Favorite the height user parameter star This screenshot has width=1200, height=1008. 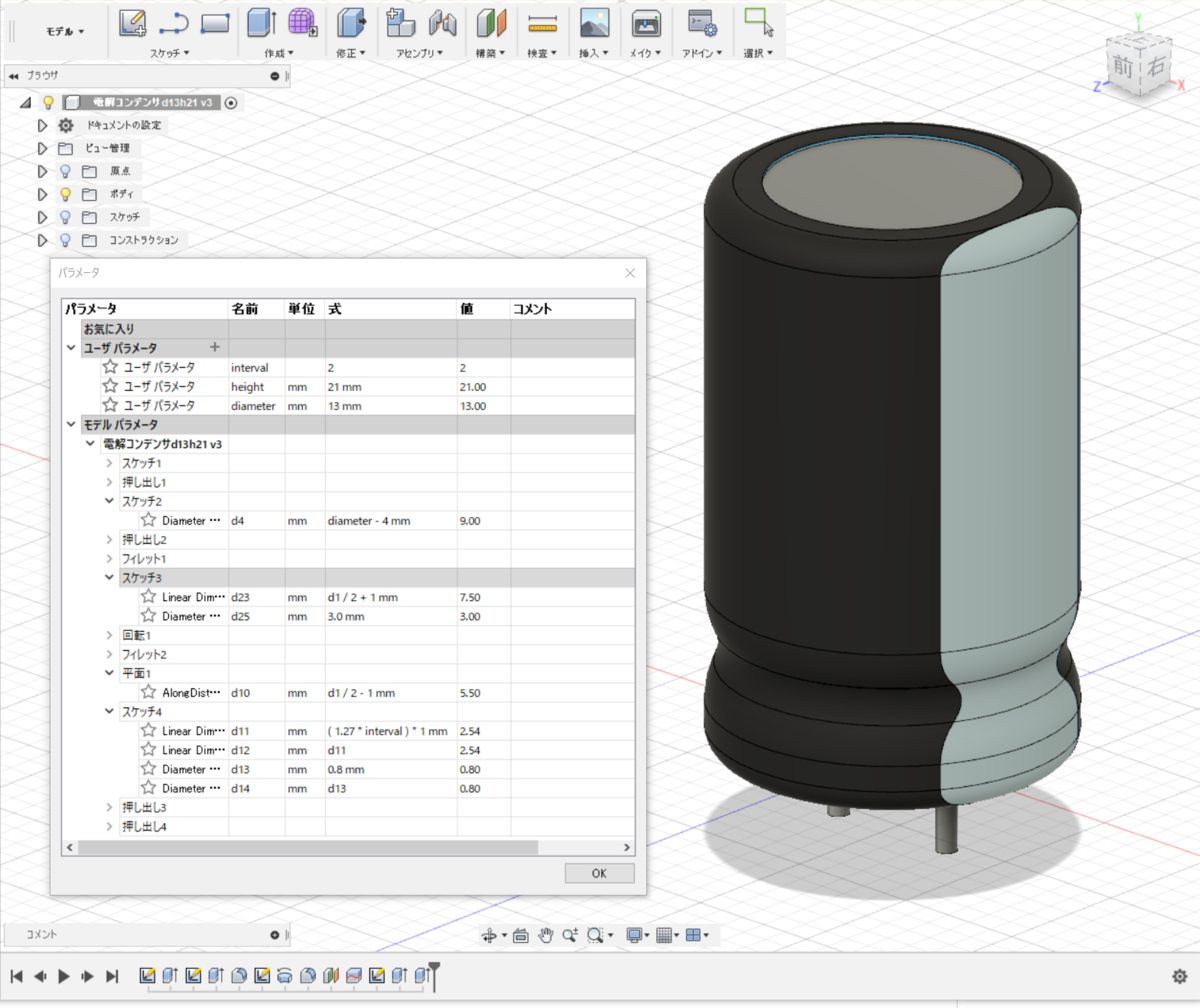tap(110, 386)
